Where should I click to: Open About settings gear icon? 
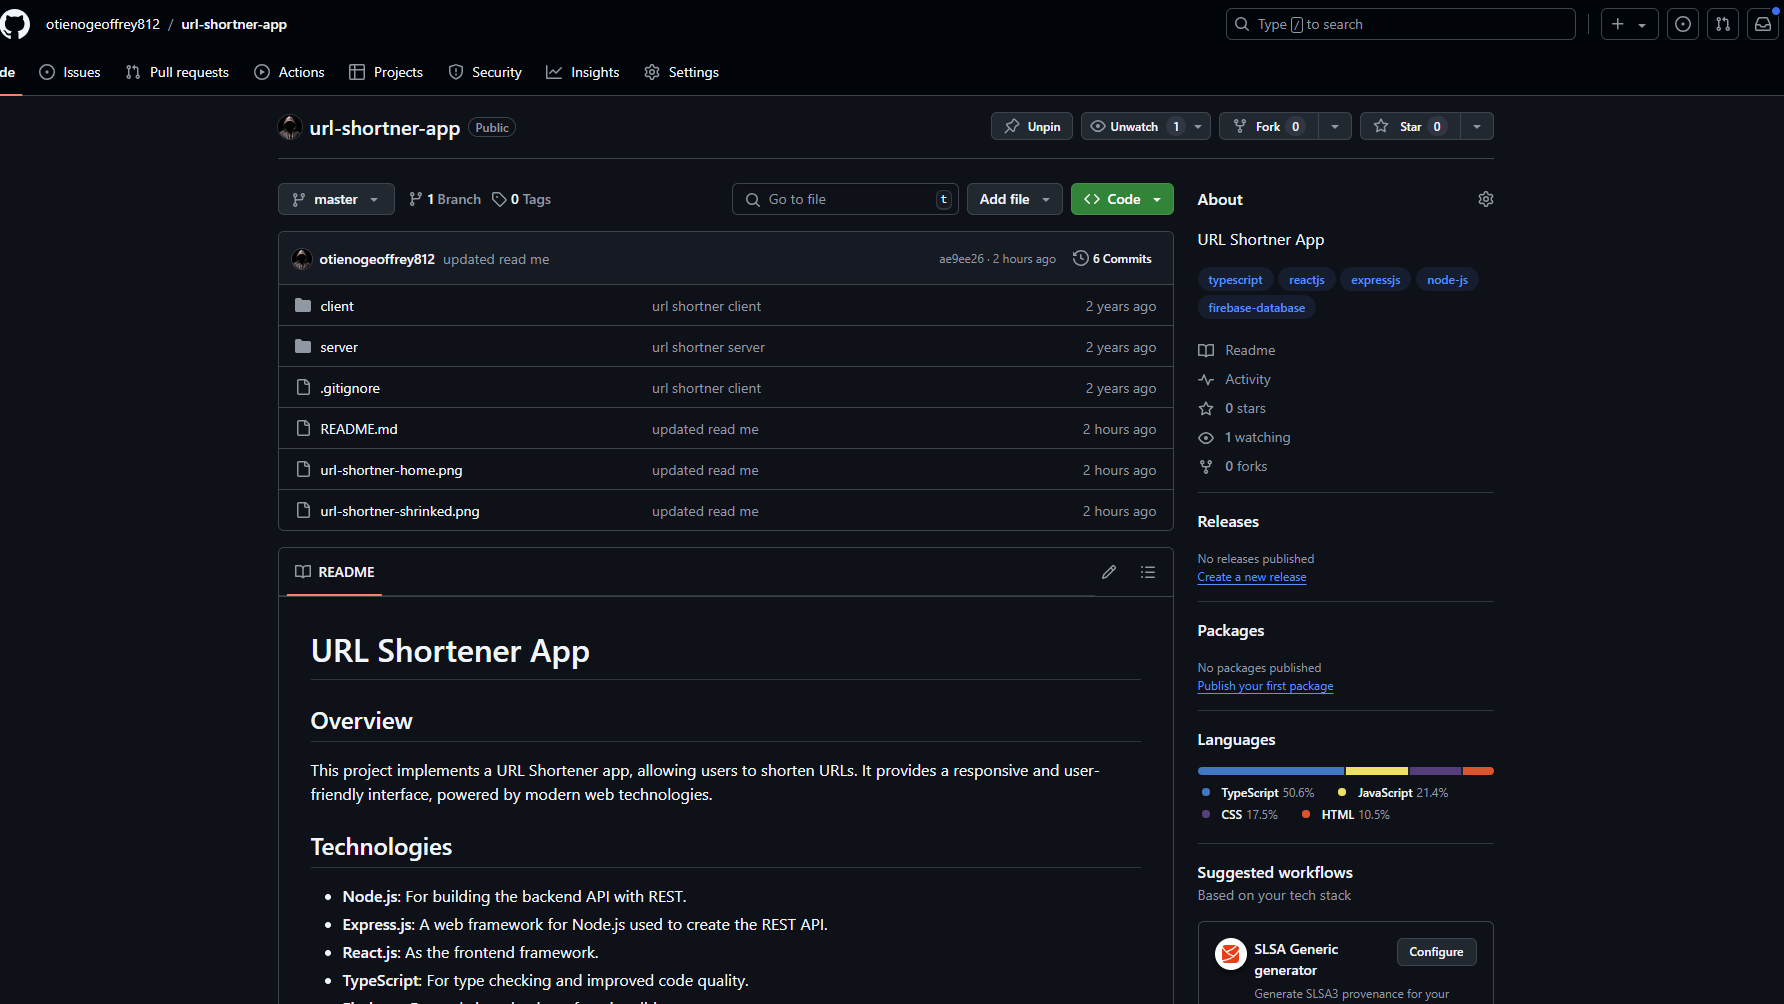pos(1486,199)
